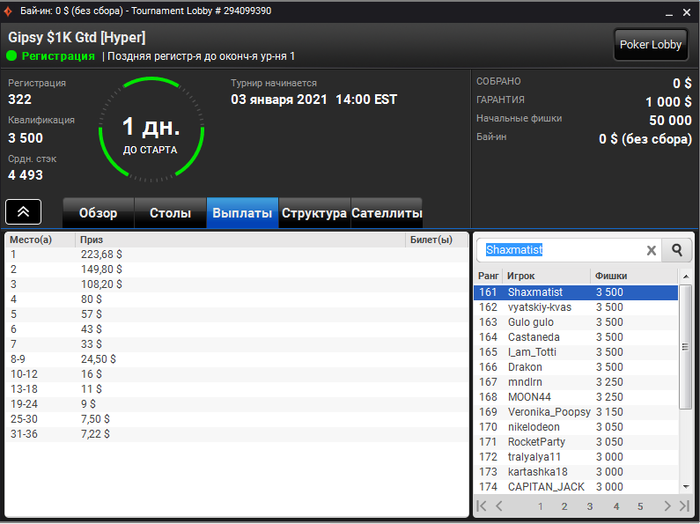Screen dimensions: 700x524
Task: Go to previous page of players
Action: coord(499,506)
